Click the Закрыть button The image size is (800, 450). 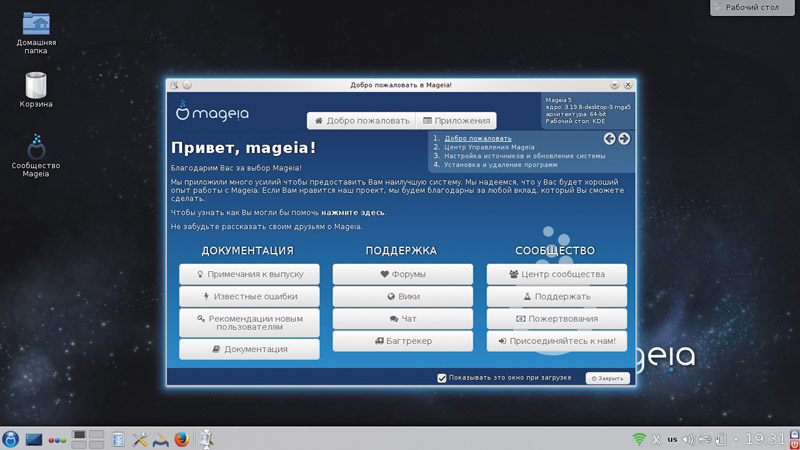pos(608,378)
